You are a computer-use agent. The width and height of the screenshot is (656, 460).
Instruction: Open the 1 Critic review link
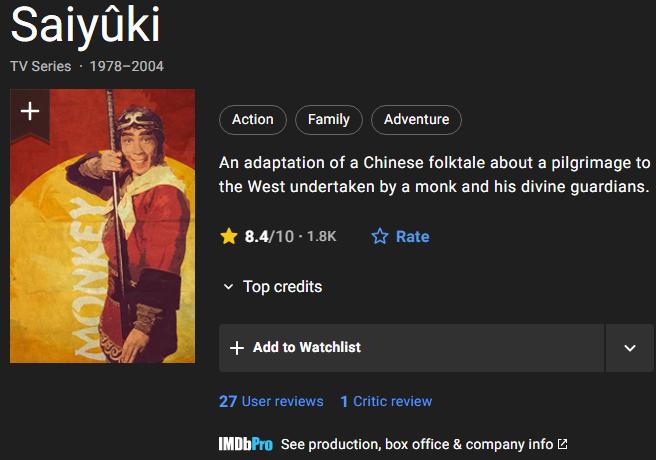[386, 401]
